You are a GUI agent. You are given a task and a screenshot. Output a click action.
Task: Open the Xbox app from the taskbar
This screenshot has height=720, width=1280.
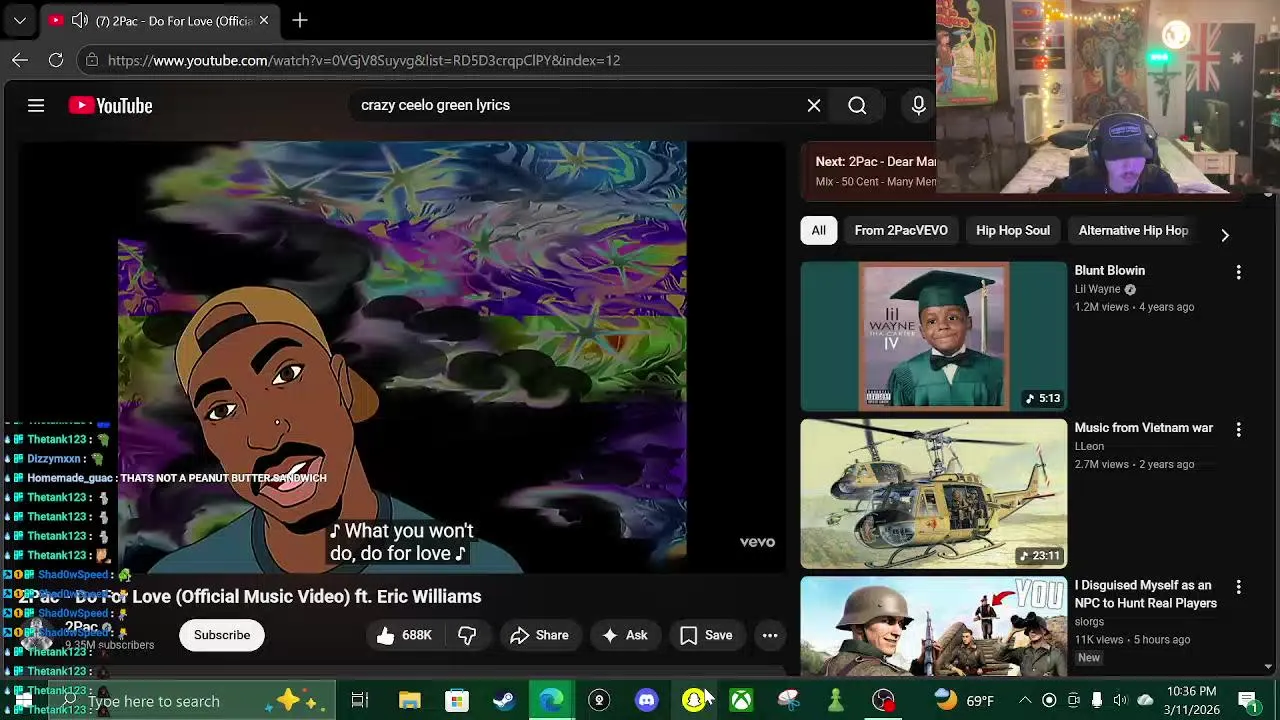click(x=741, y=700)
